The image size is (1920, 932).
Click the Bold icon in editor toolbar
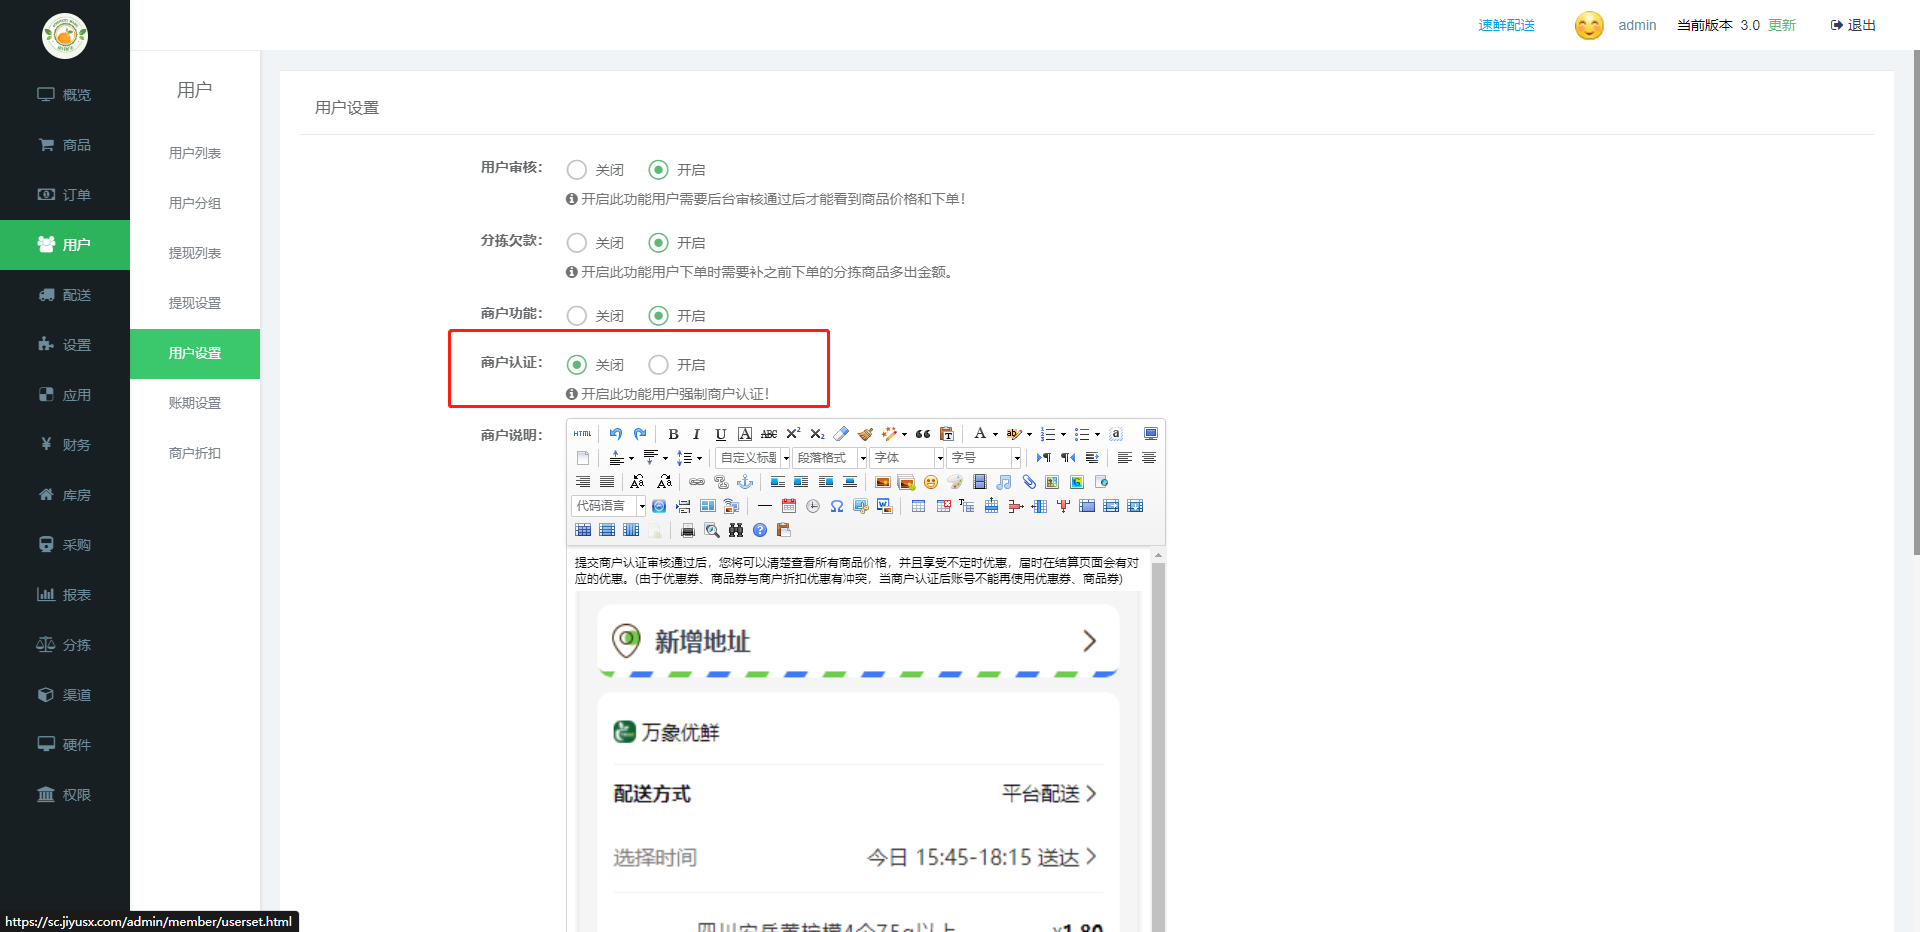coord(673,434)
